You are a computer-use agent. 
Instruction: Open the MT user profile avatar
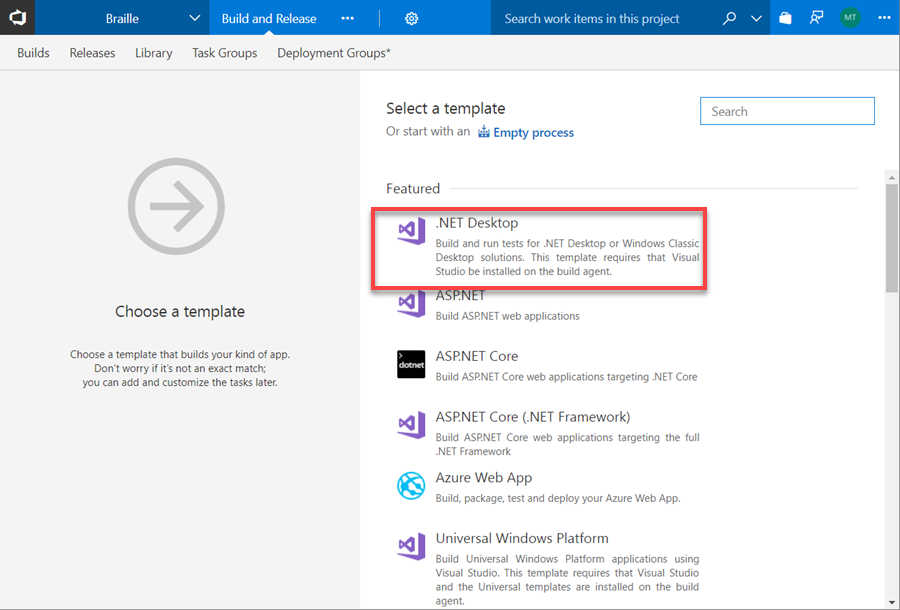850,18
